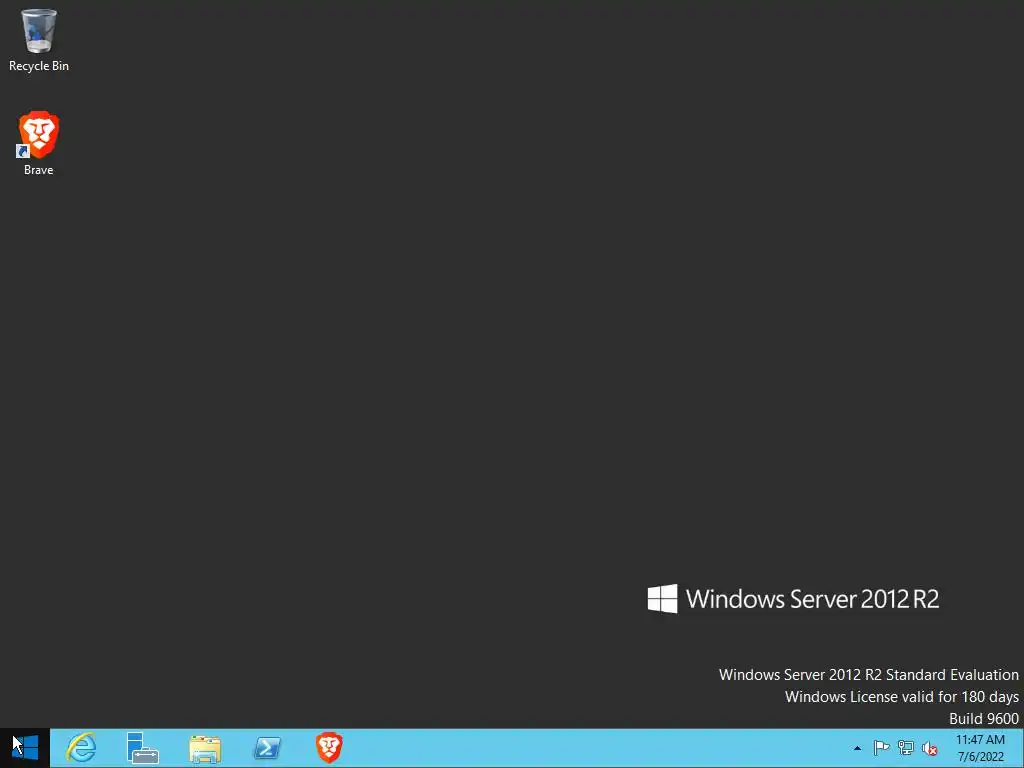Open Server Manager from taskbar

(x=142, y=748)
